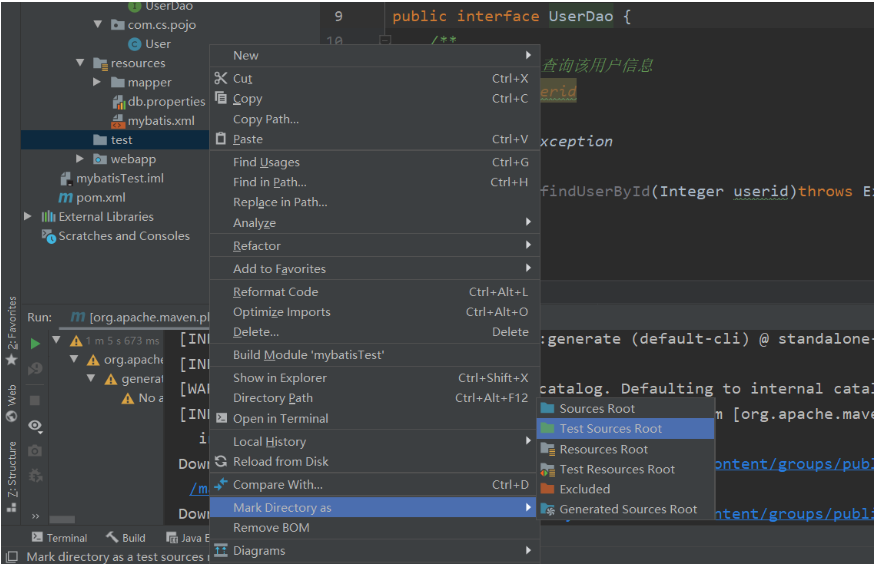Collapse the com.cs.pojo package
This screenshot has width=875, height=564.
[x=98, y=25]
